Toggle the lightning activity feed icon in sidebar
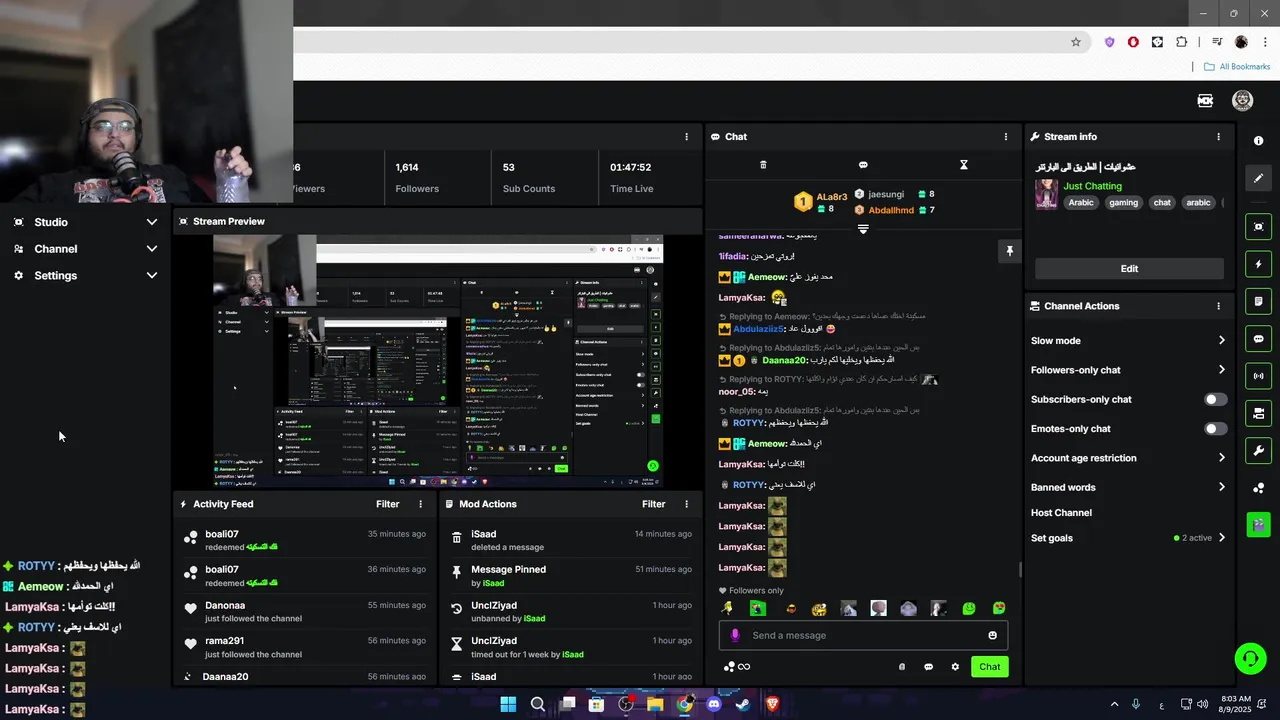 point(1259,264)
